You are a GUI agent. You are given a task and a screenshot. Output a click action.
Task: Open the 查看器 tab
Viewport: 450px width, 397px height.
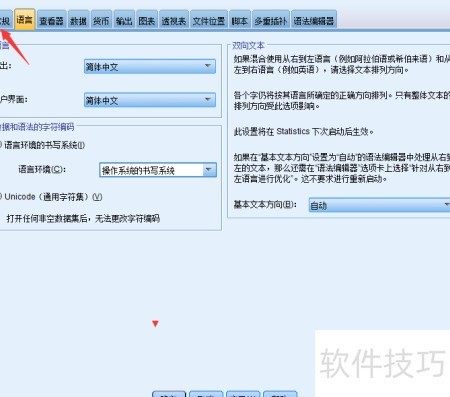(x=52, y=21)
